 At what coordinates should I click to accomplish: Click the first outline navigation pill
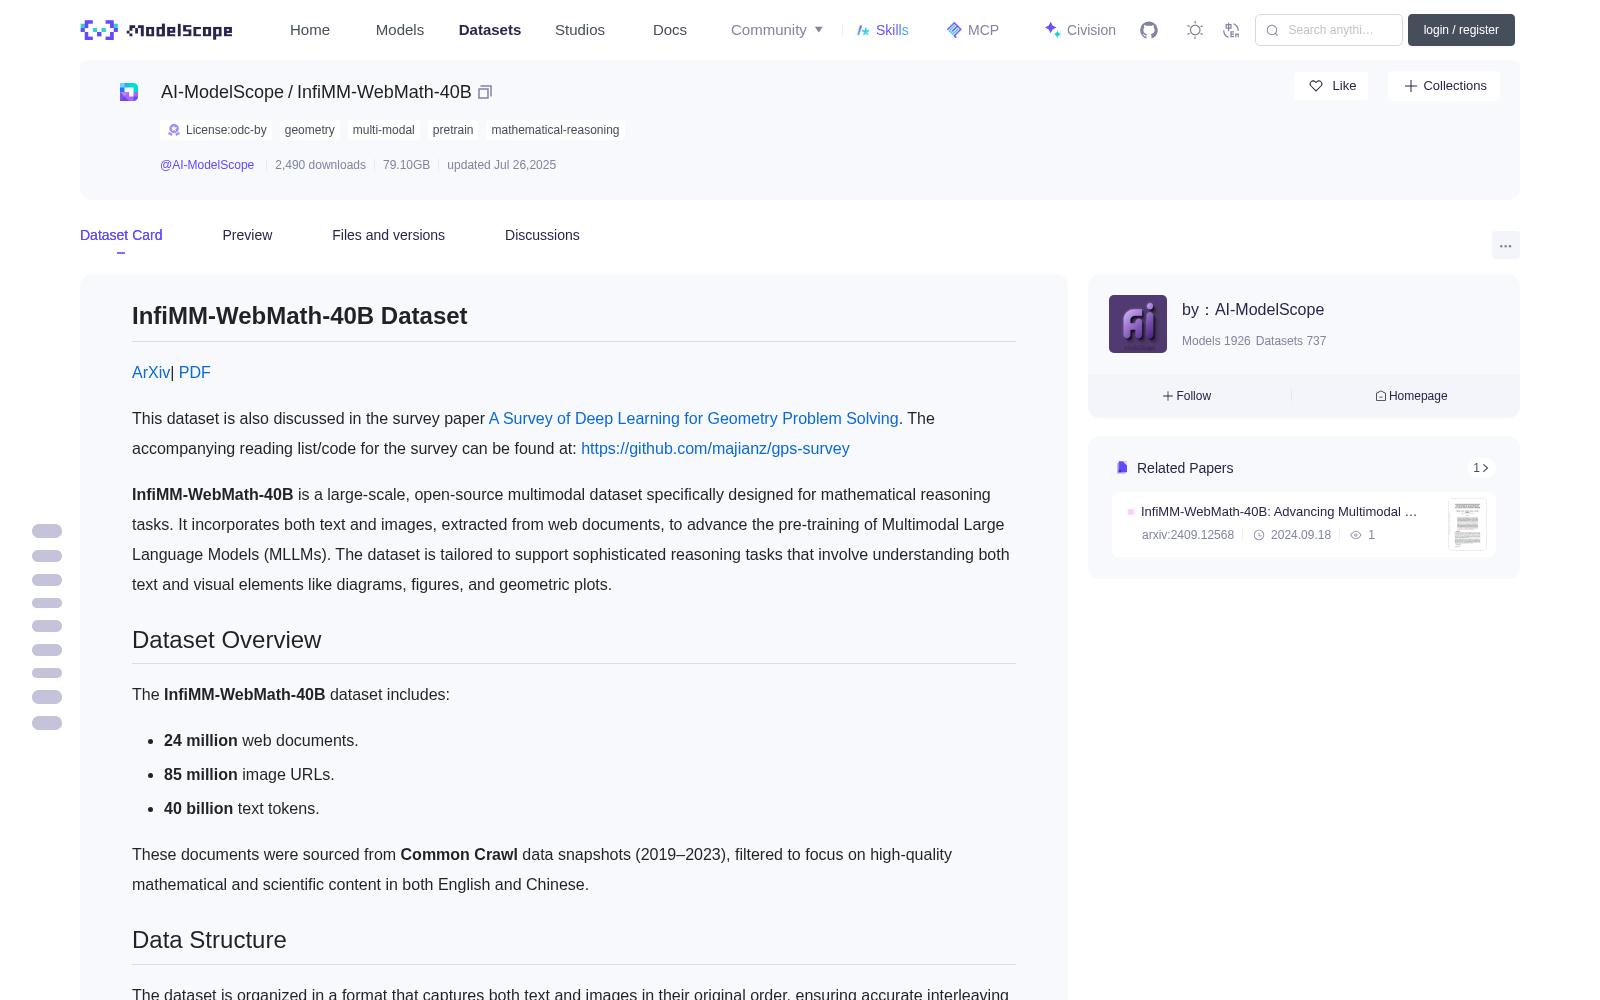coord(47,531)
